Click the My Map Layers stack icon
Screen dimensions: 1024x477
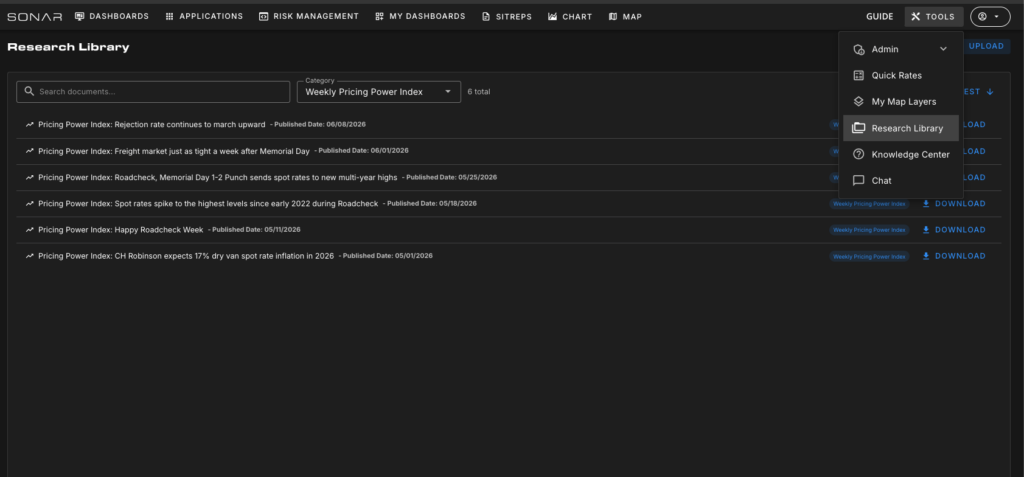click(859, 101)
